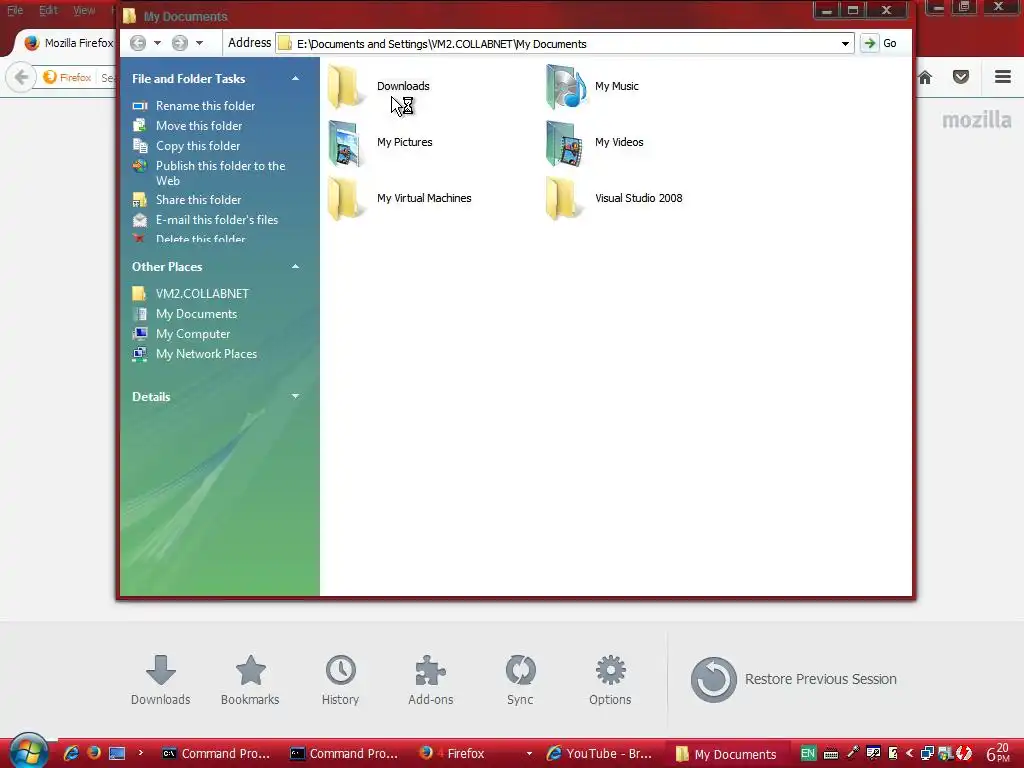Image resolution: width=1024 pixels, height=768 pixels.
Task: Launch Firefox from quick launch
Action: 93,754
